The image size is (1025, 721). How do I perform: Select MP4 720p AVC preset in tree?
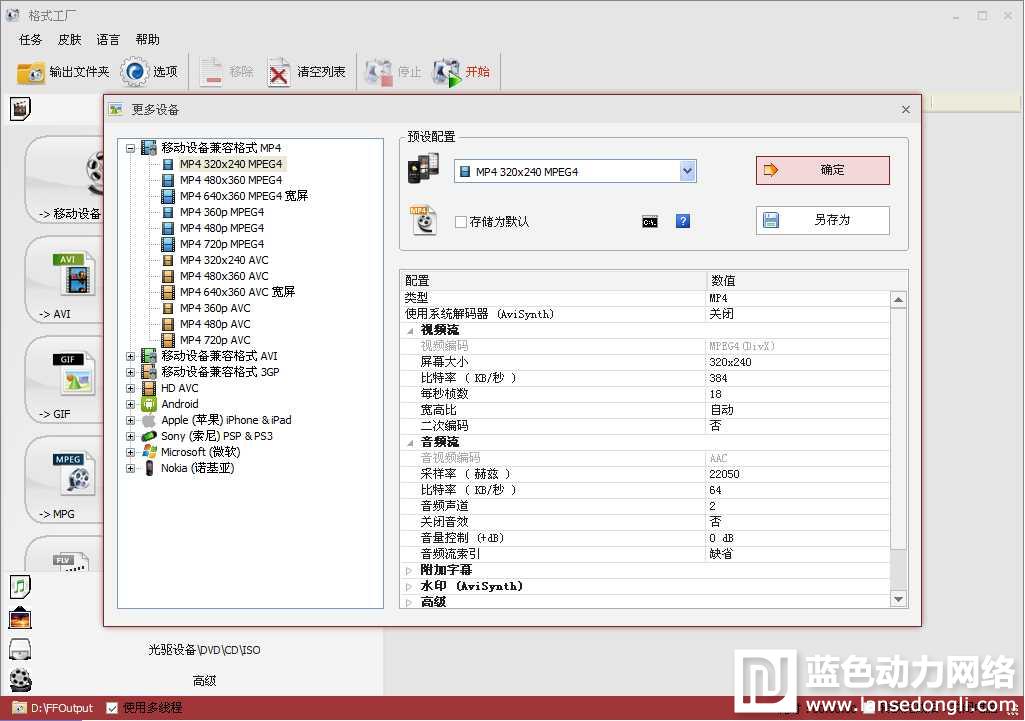pyautogui.click(x=215, y=340)
